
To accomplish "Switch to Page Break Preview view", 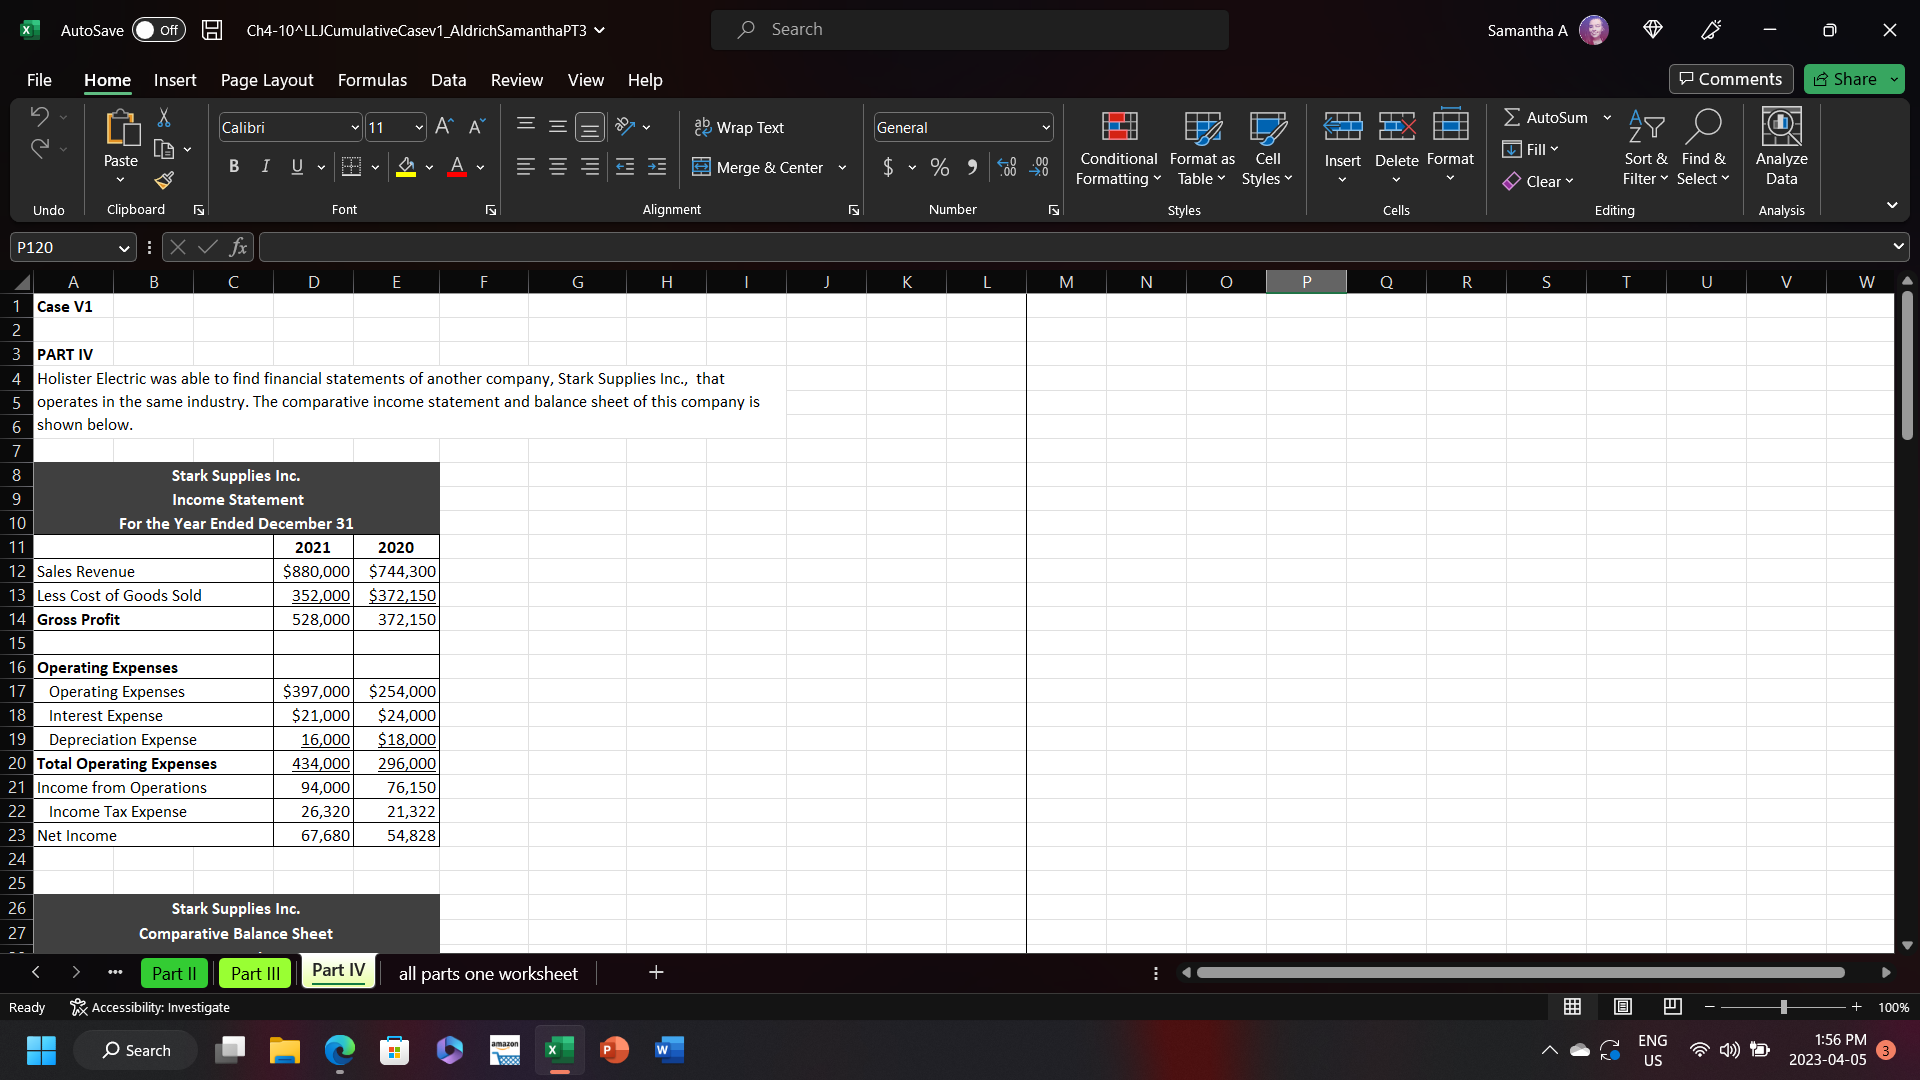I will tap(1673, 1007).
